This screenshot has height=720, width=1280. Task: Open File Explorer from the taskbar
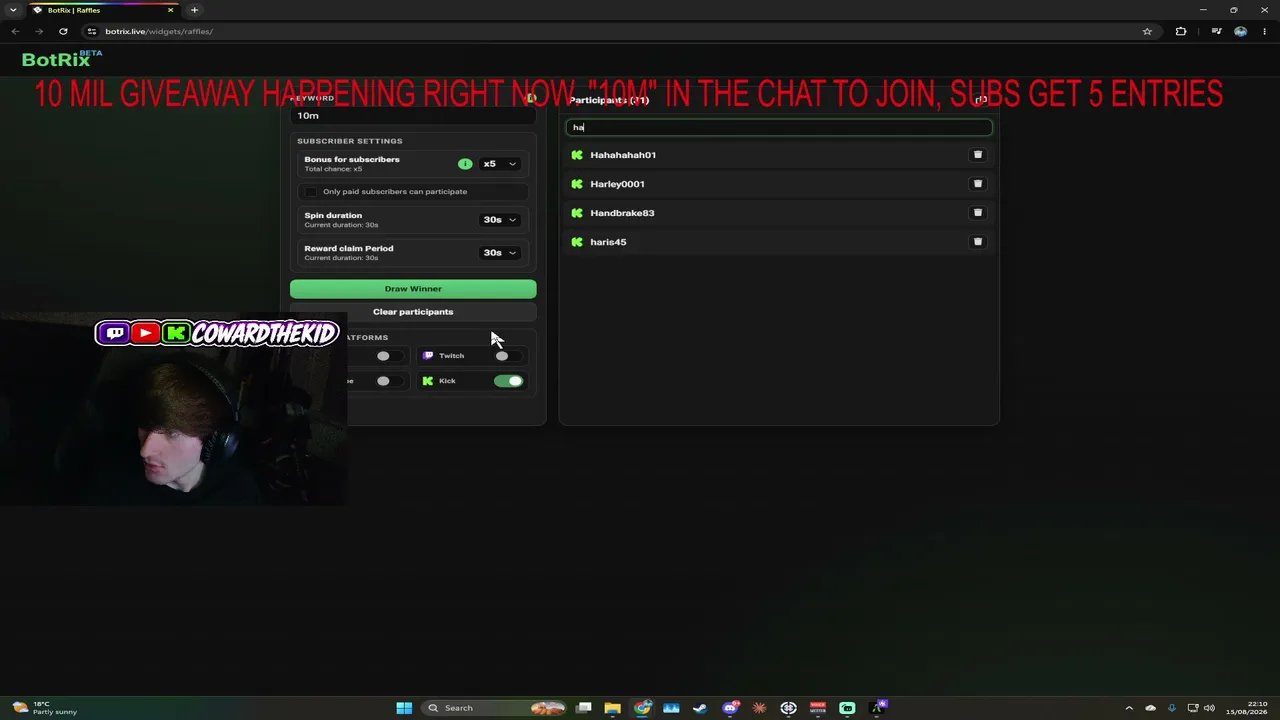click(x=612, y=708)
